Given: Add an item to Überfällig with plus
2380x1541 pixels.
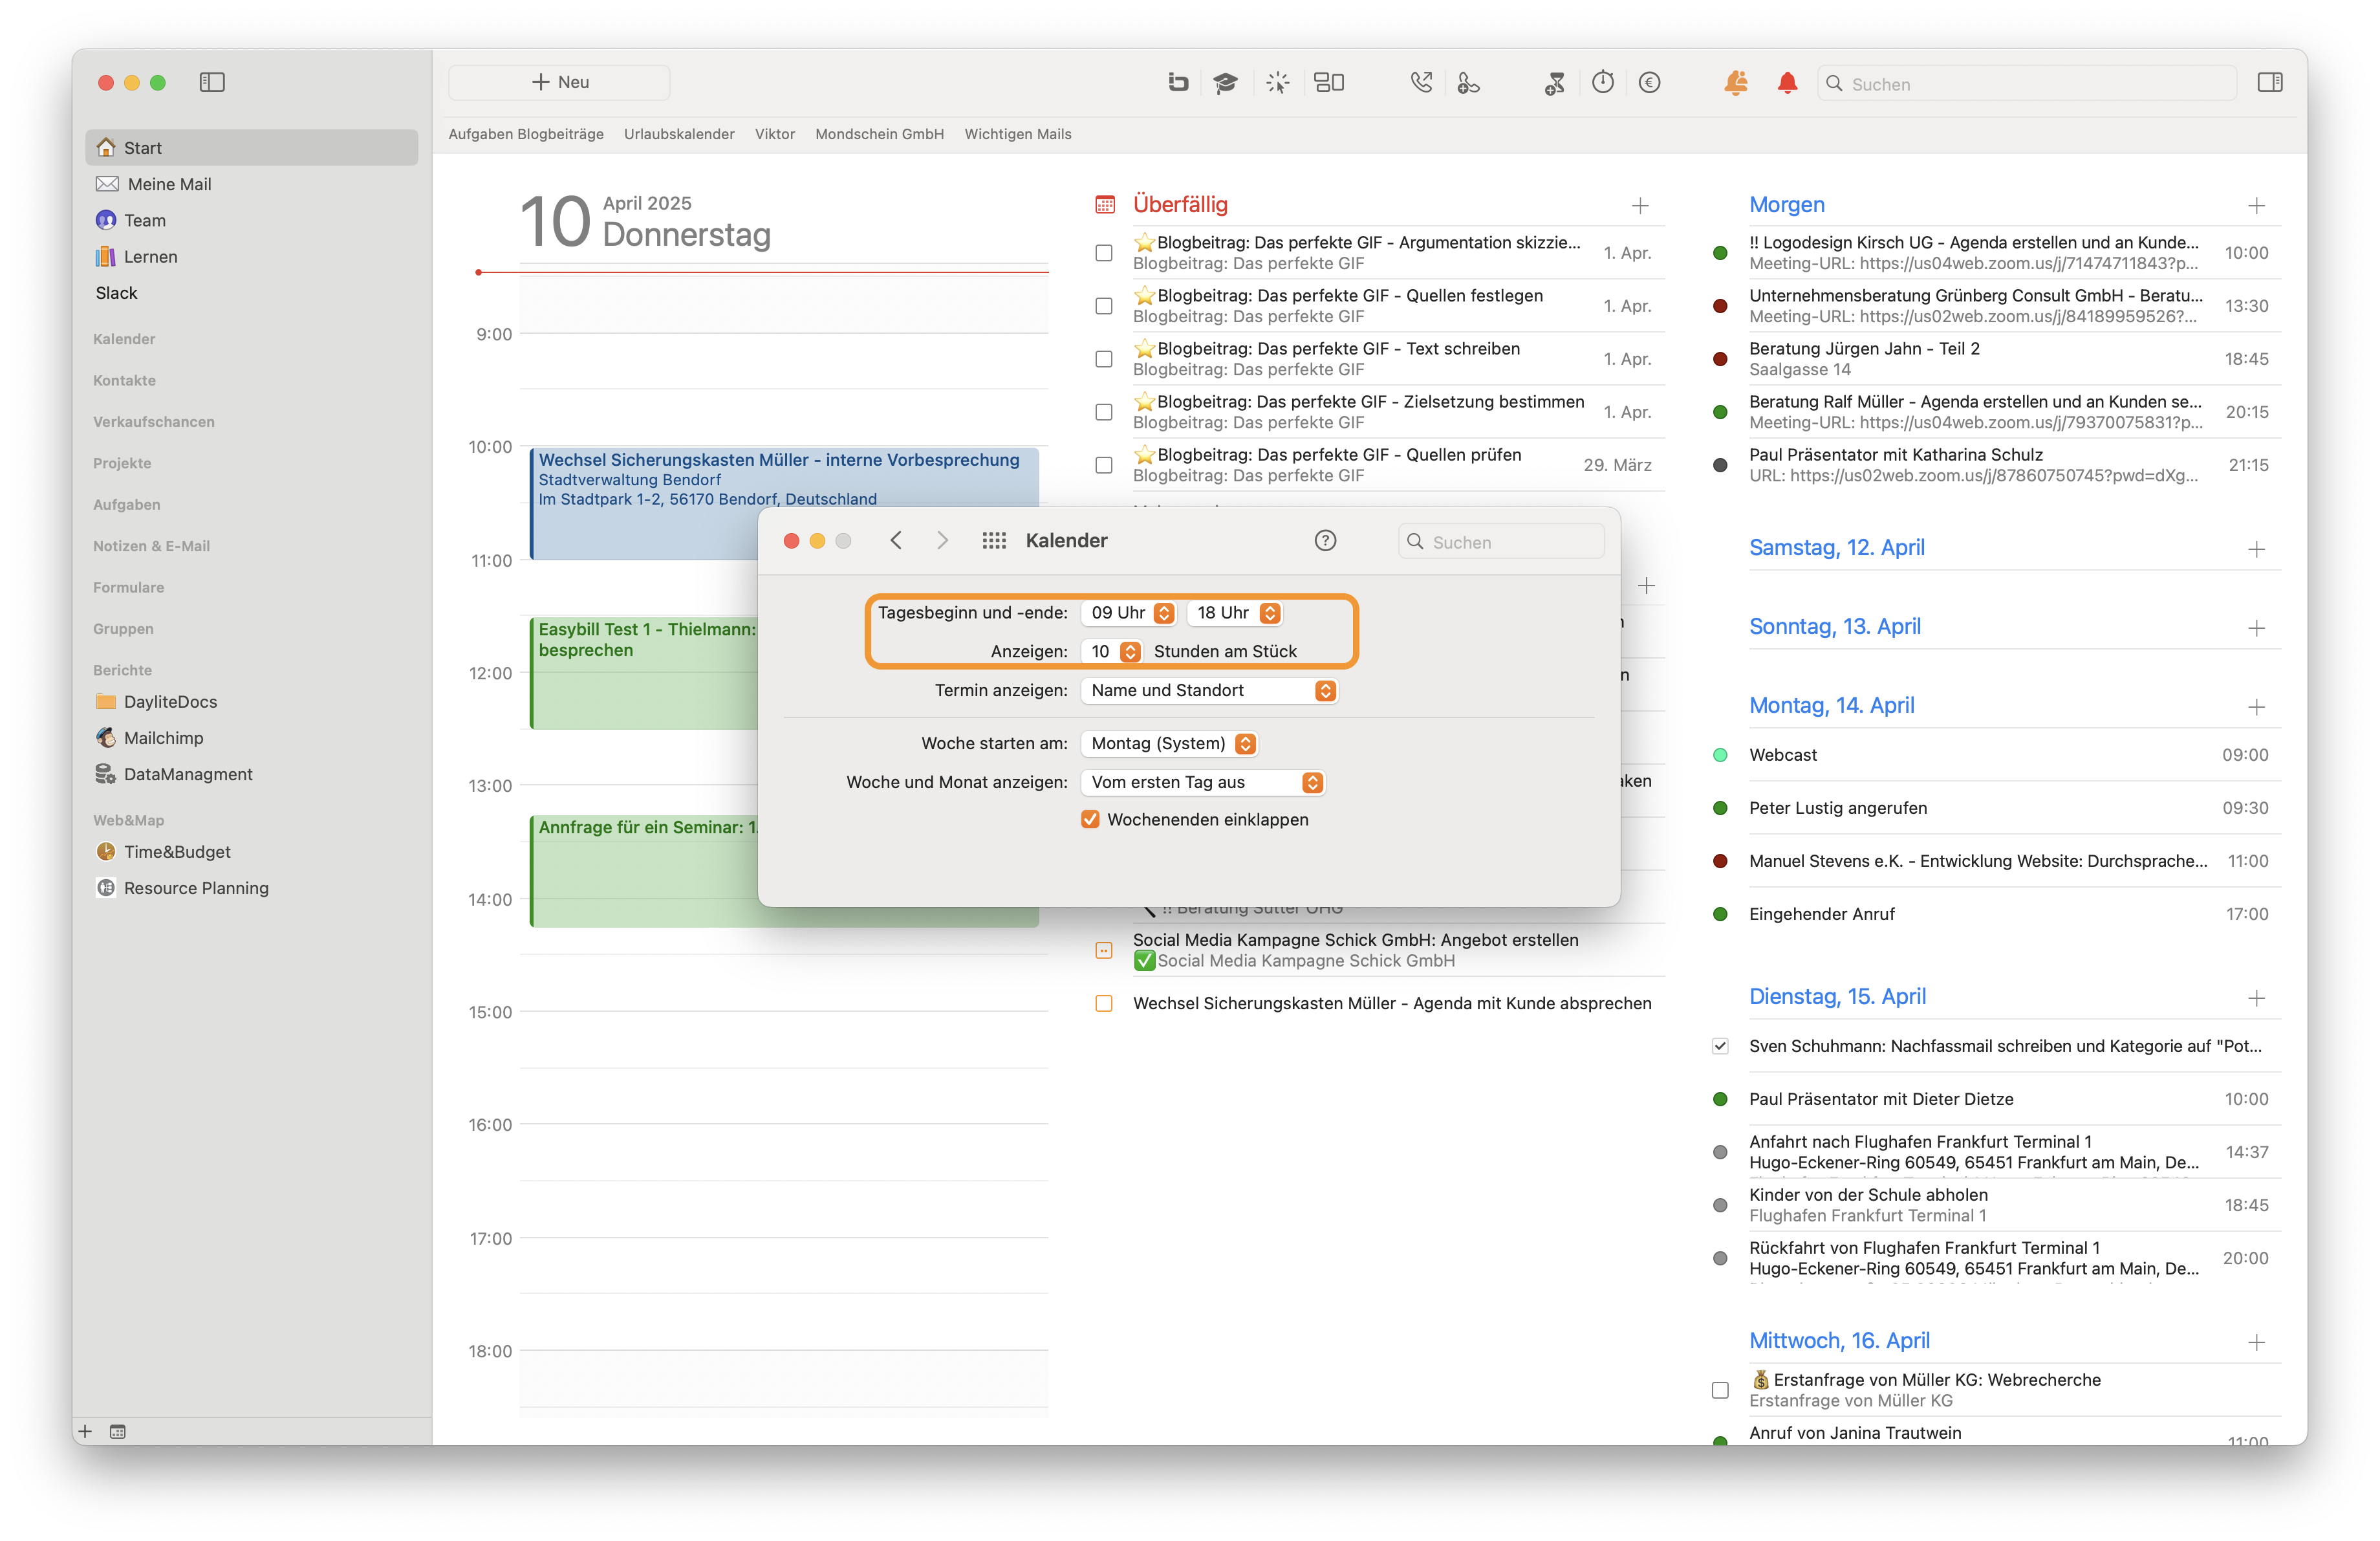Looking at the screenshot, I should coord(1640,206).
